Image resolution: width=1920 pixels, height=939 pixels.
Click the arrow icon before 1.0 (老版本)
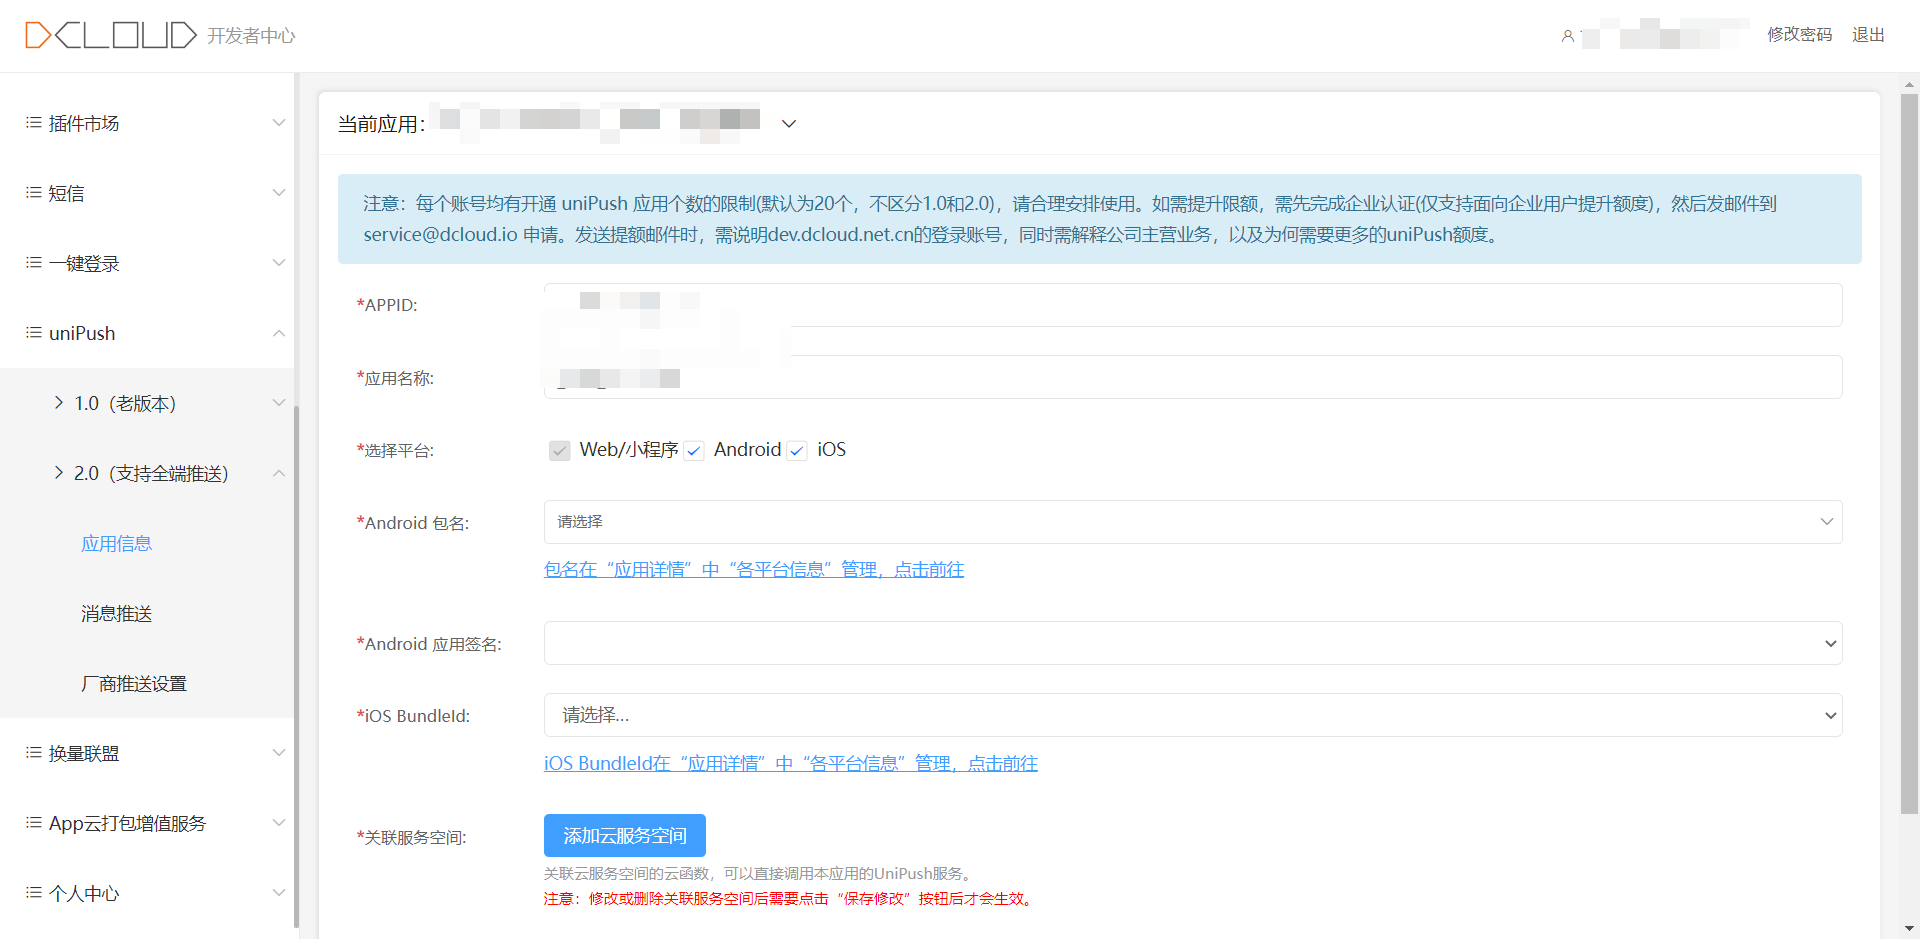coord(58,403)
